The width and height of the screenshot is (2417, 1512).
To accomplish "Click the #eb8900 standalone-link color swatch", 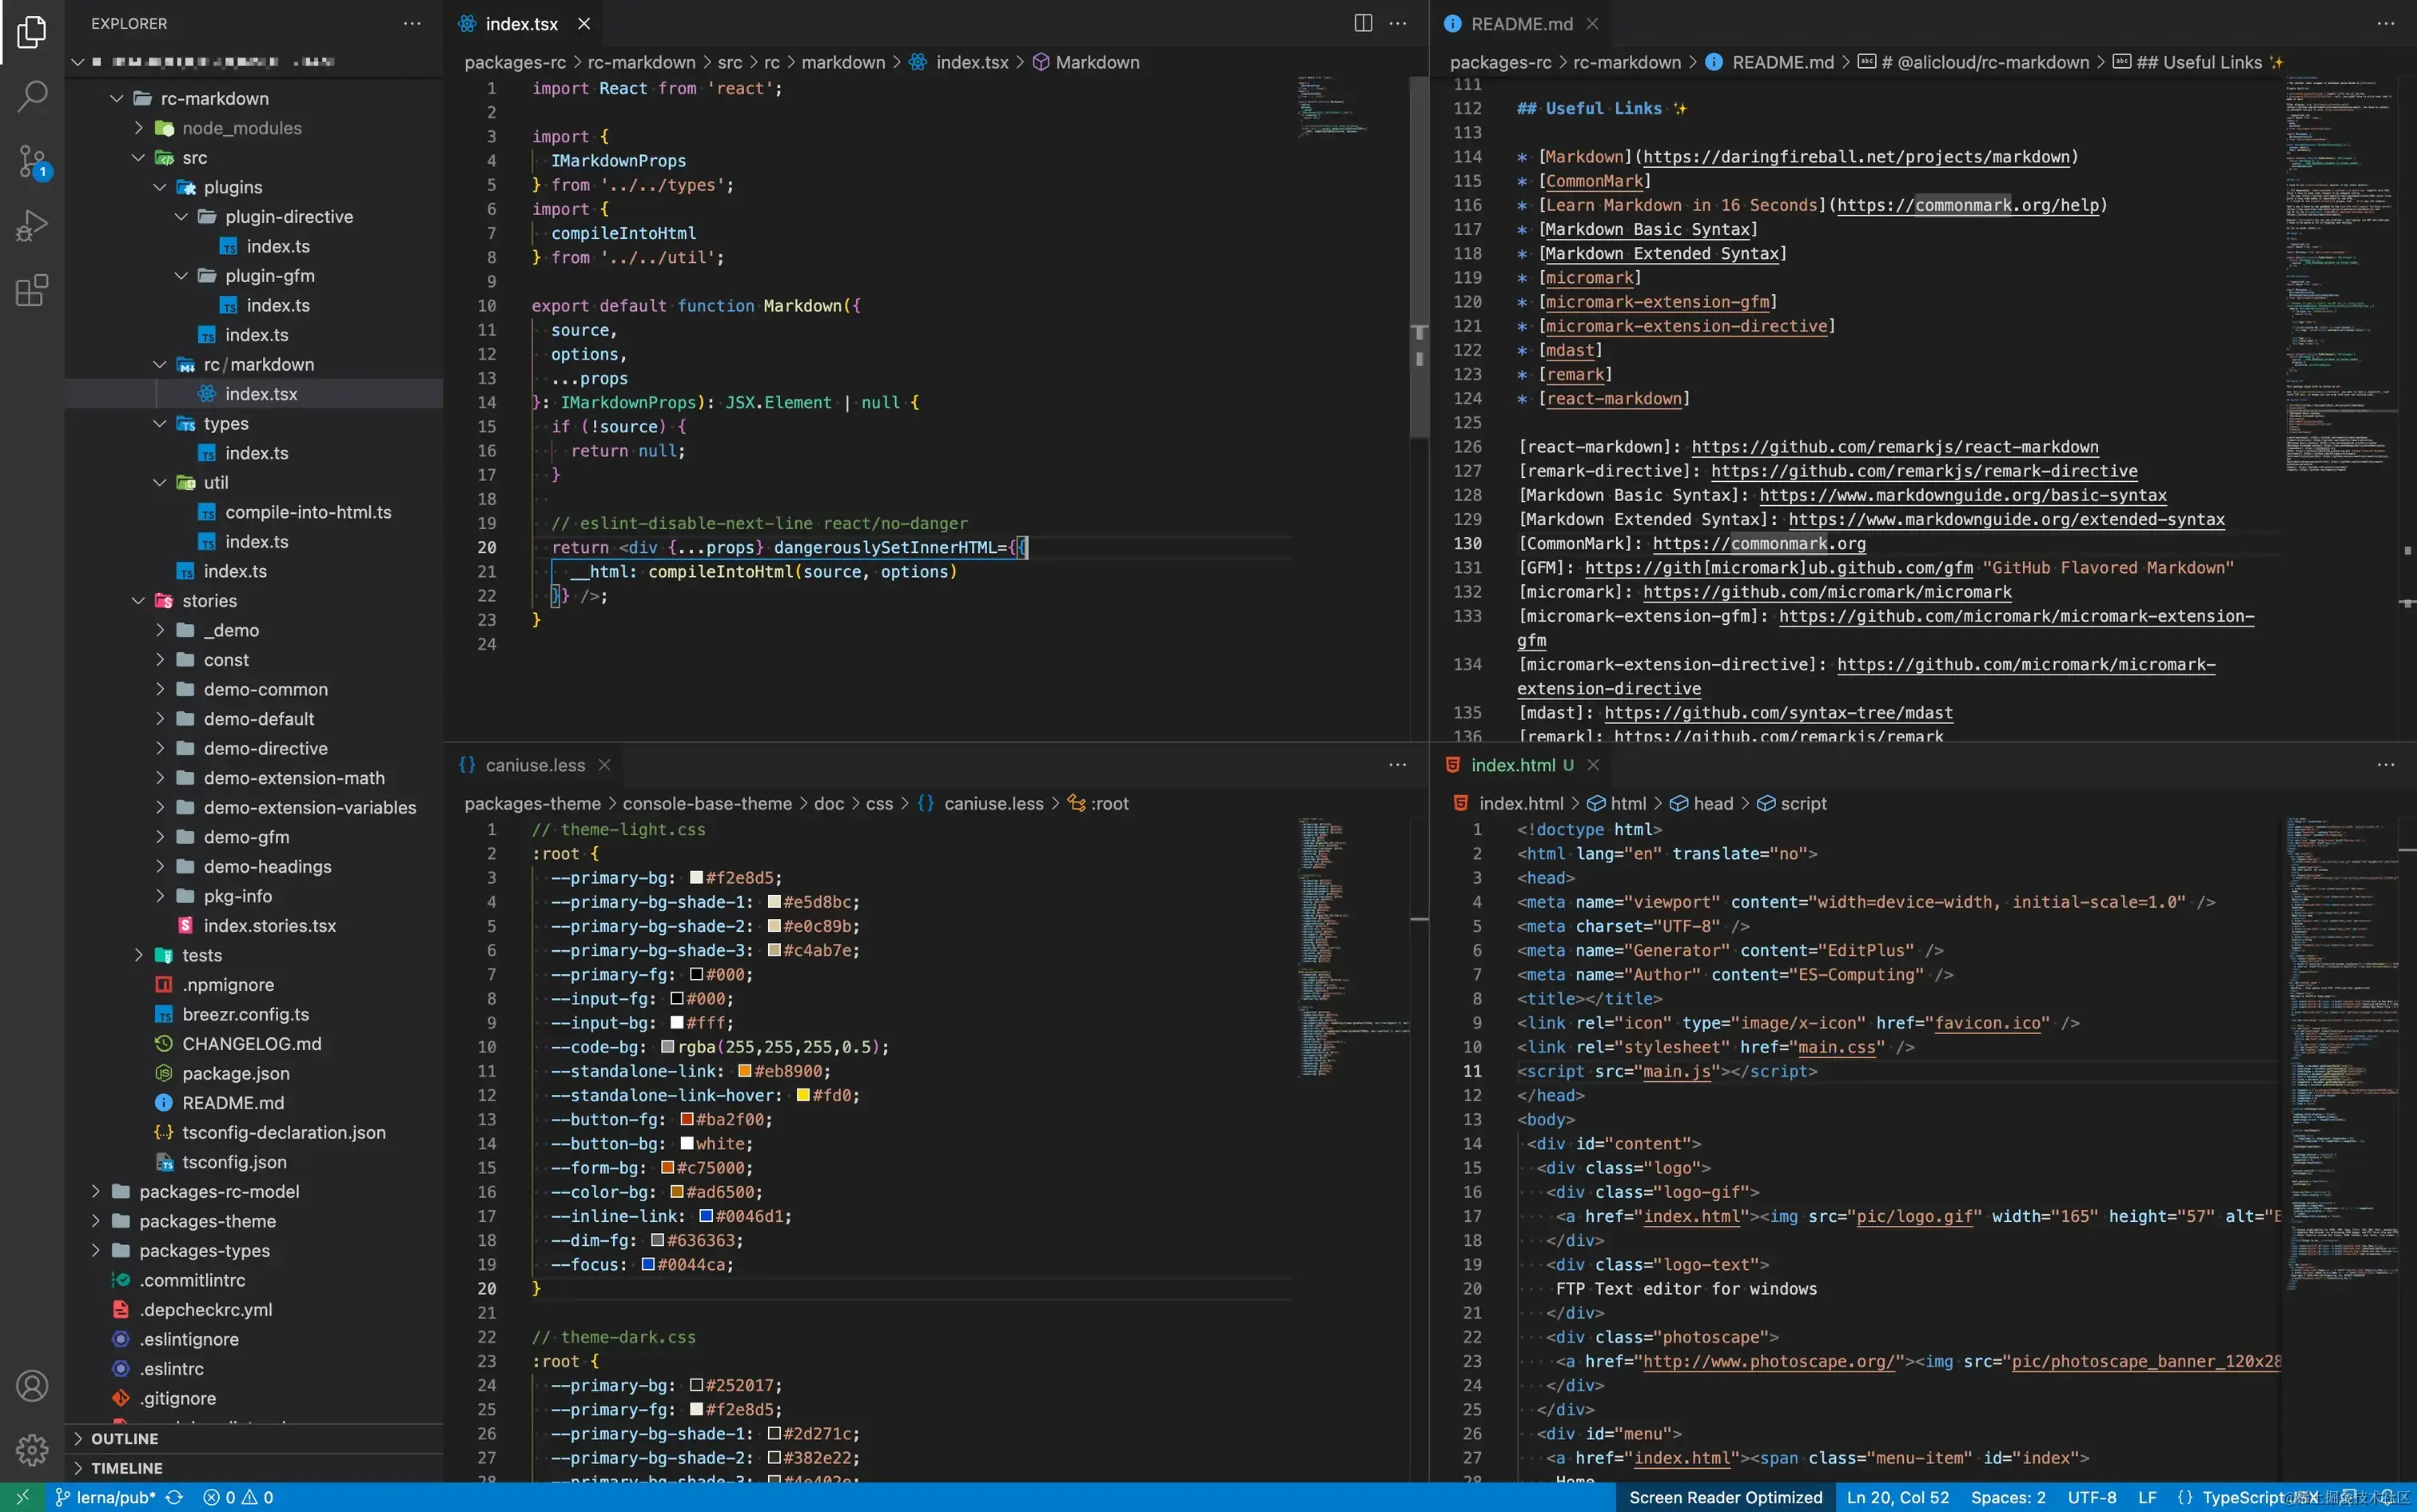I will tap(745, 1071).
